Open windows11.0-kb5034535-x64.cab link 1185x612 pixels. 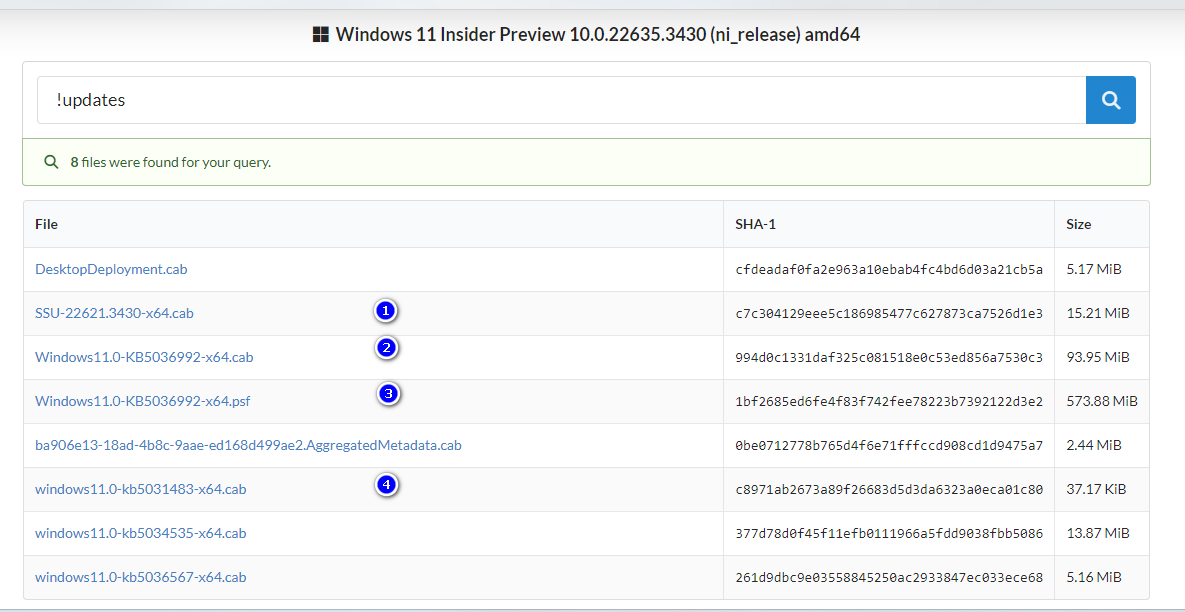click(x=141, y=533)
